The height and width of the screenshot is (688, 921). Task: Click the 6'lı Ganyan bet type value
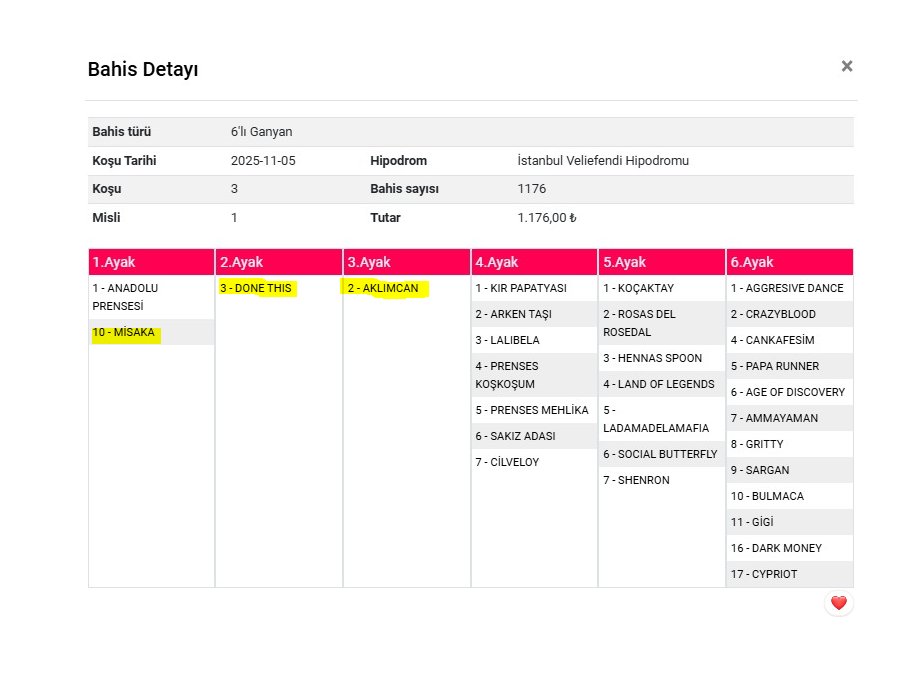[x=261, y=132]
